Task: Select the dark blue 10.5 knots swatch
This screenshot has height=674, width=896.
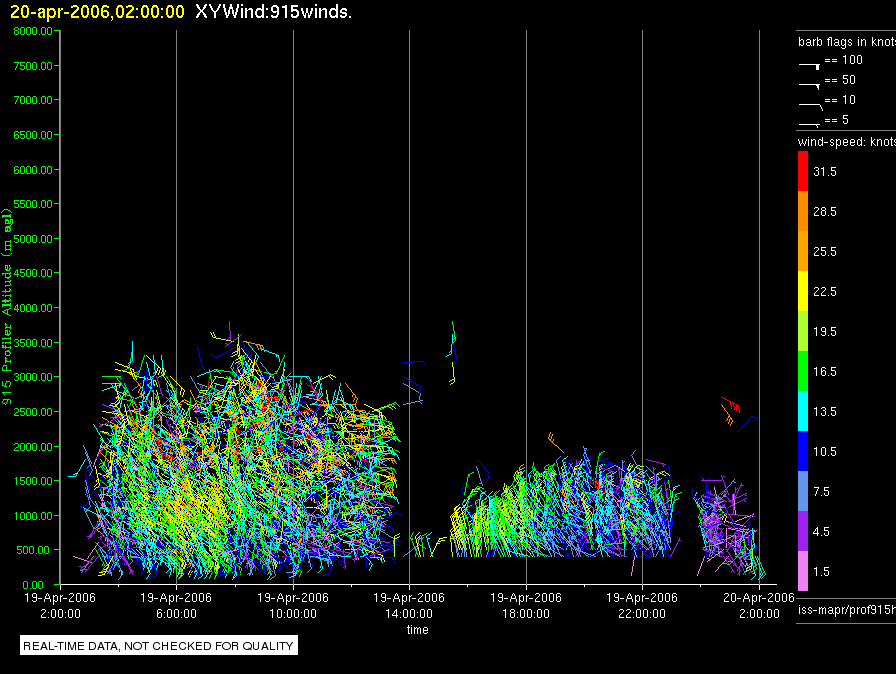Action: coord(803,451)
